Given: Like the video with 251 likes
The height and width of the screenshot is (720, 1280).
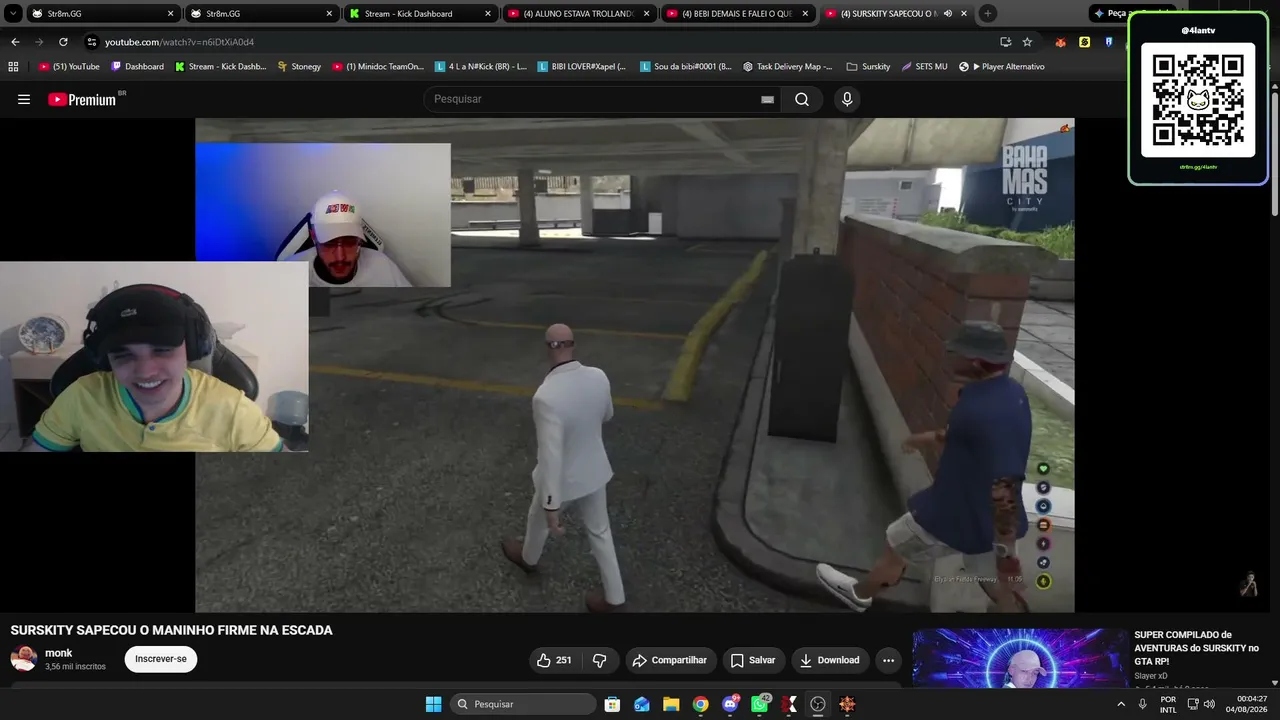Looking at the screenshot, I should point(554,660).
